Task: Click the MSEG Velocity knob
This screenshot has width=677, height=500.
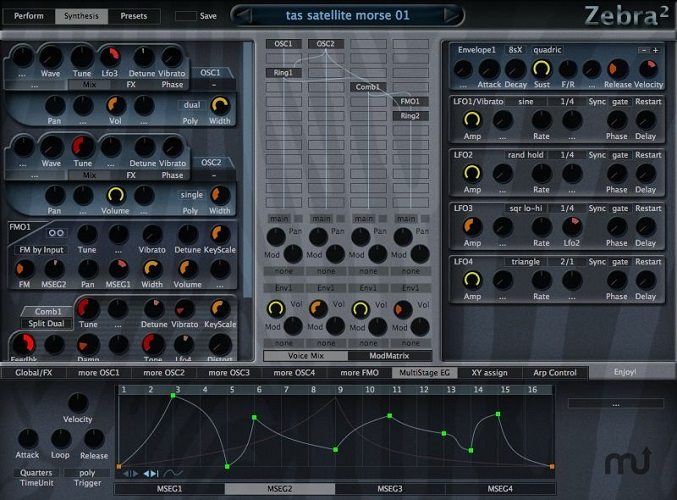Action: [x=78, y=402]
